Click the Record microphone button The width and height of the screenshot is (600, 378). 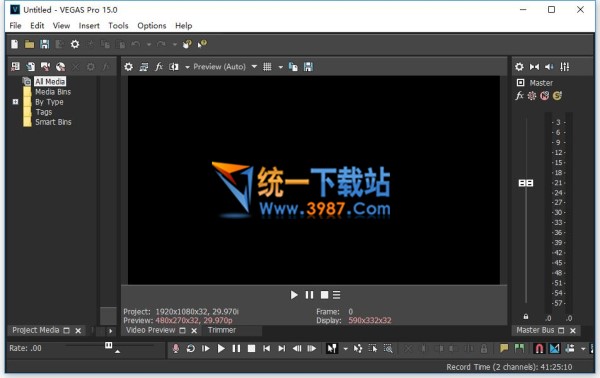pos(176,349)
